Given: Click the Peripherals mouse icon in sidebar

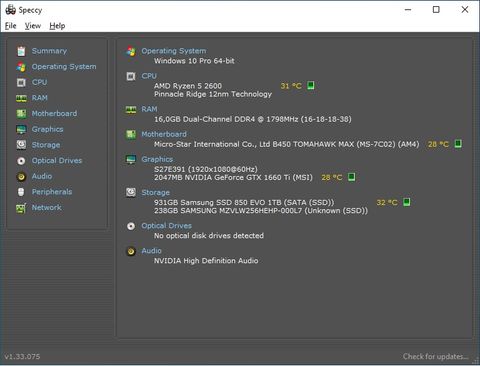Looking at the screenshot, I should coord(21,192).
